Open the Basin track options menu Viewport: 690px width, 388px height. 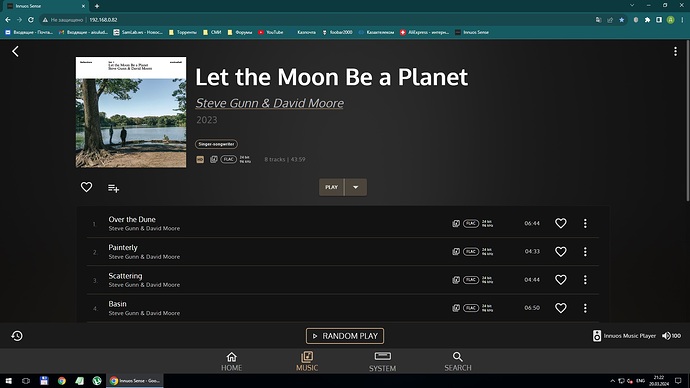(x=585, y=308)
